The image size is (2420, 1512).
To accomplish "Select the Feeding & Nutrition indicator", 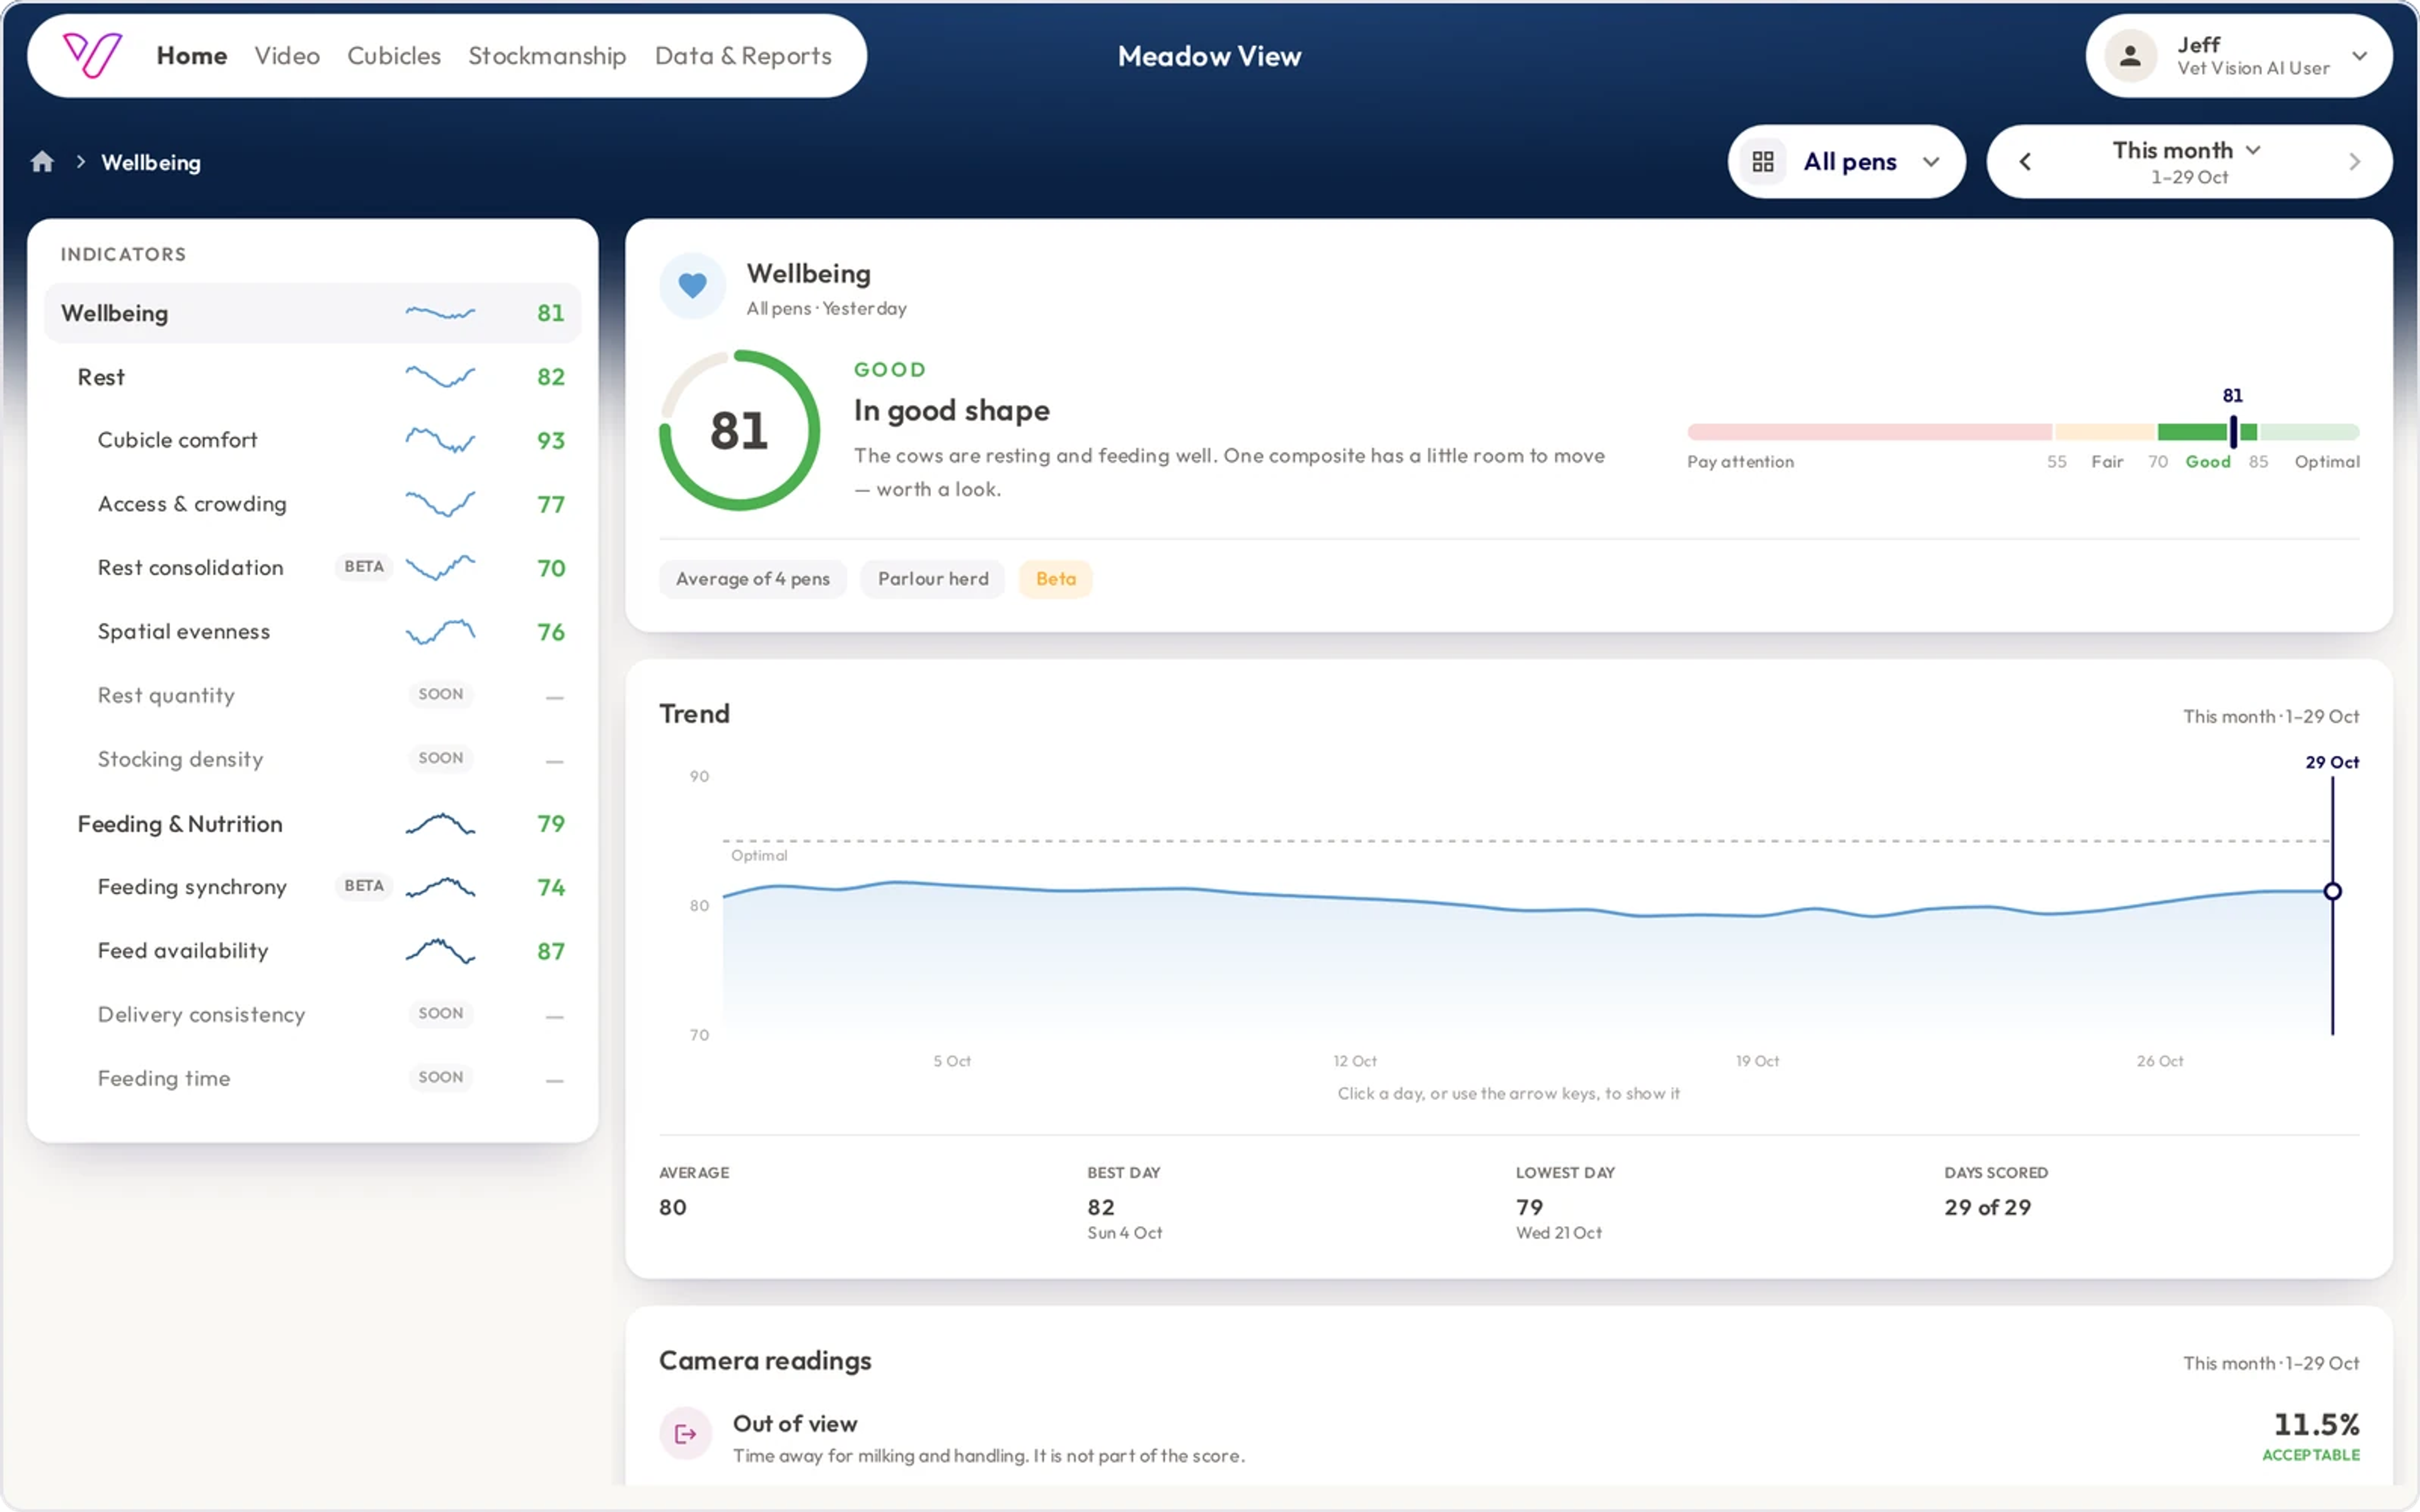I will (x=312, y=824).
